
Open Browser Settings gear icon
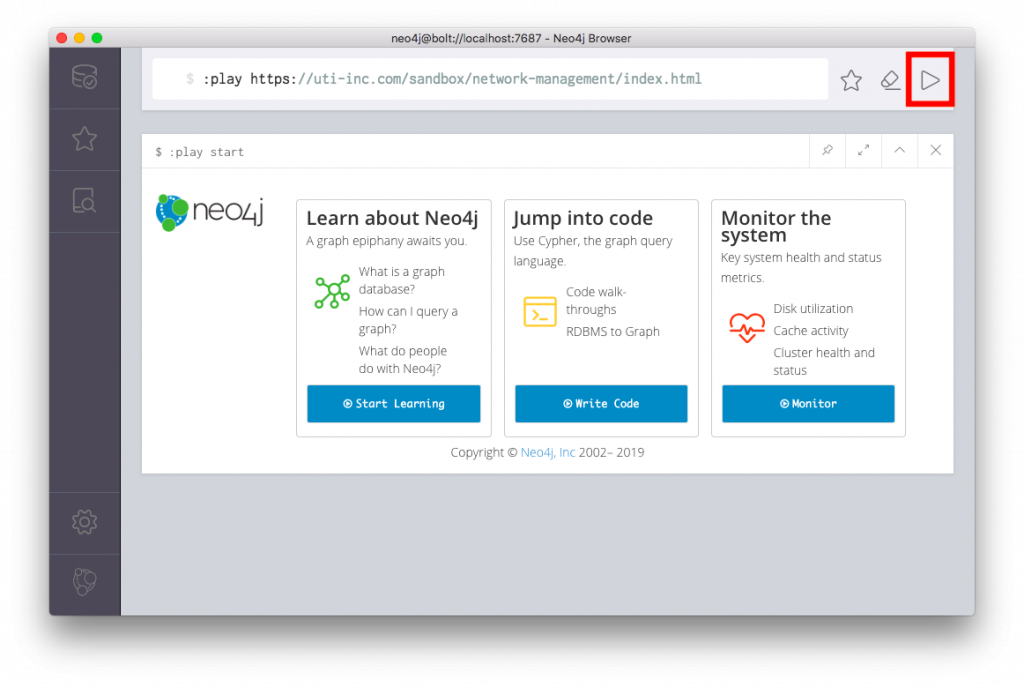[x=84, y=521]
